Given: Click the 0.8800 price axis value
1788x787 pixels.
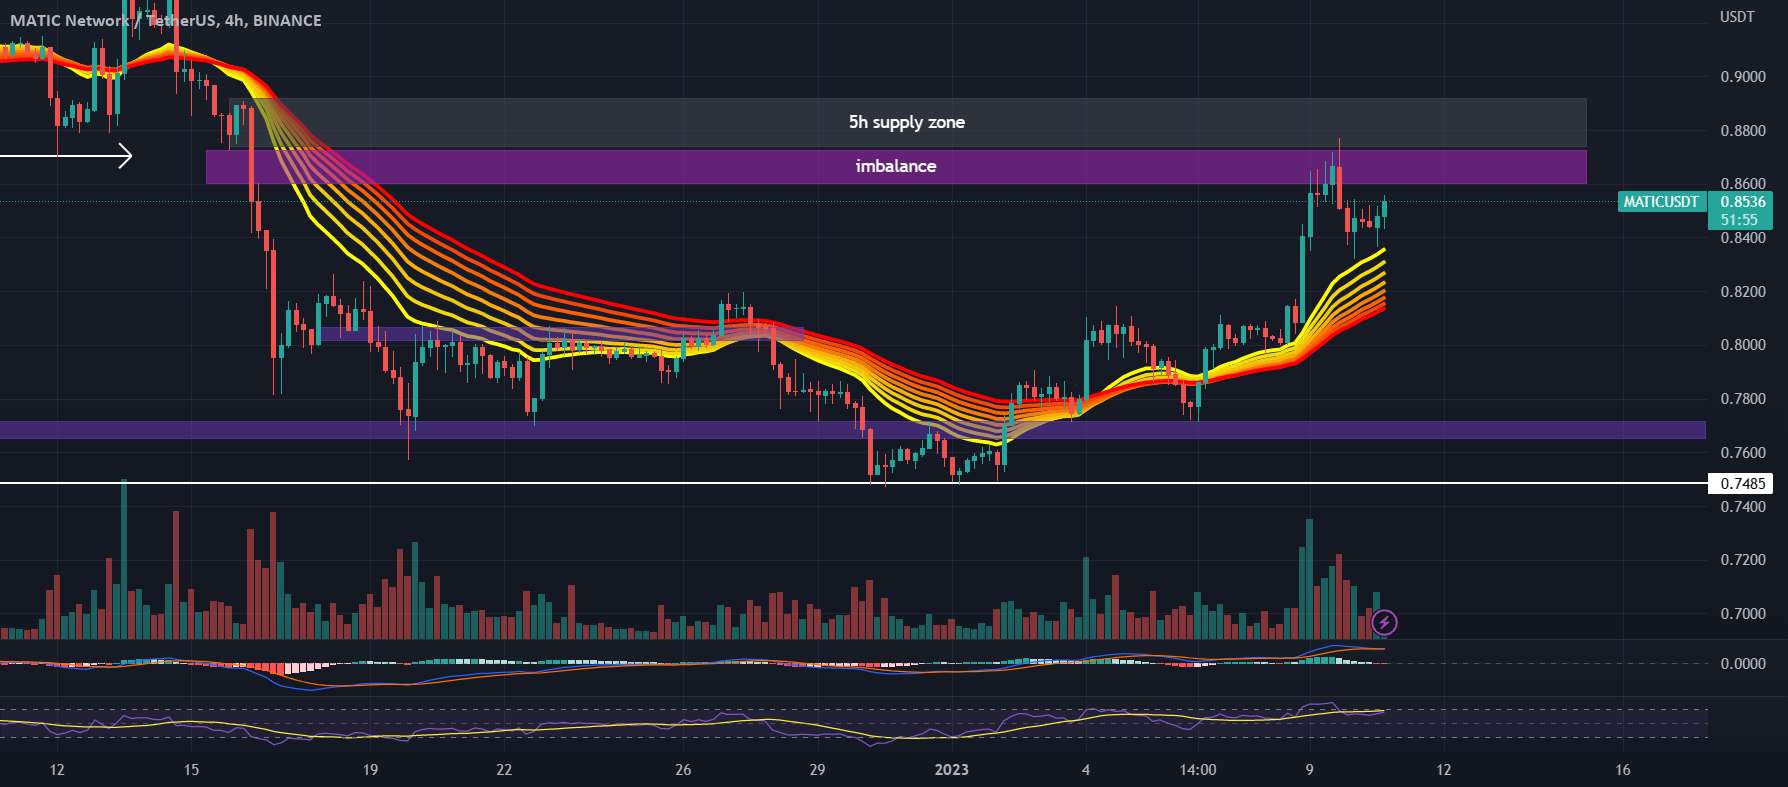Looking at the screenshot, I should click(x=1742, y=131).
